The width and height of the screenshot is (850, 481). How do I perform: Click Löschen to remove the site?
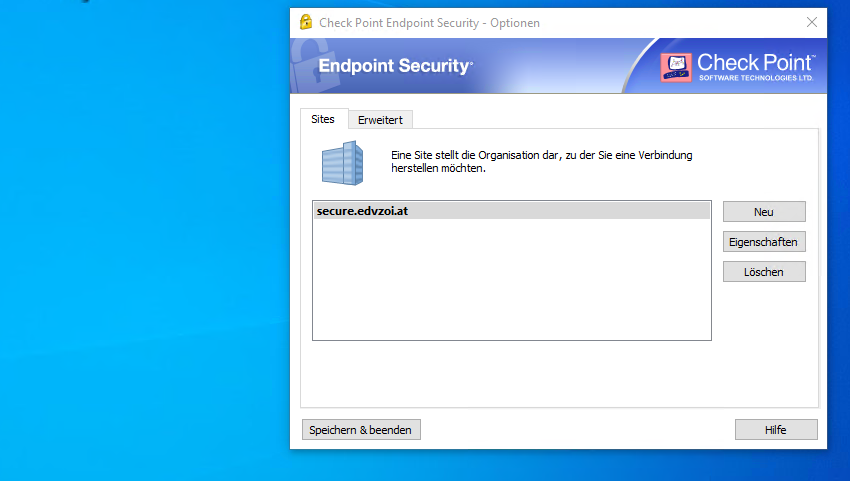(x=764, y=272)
